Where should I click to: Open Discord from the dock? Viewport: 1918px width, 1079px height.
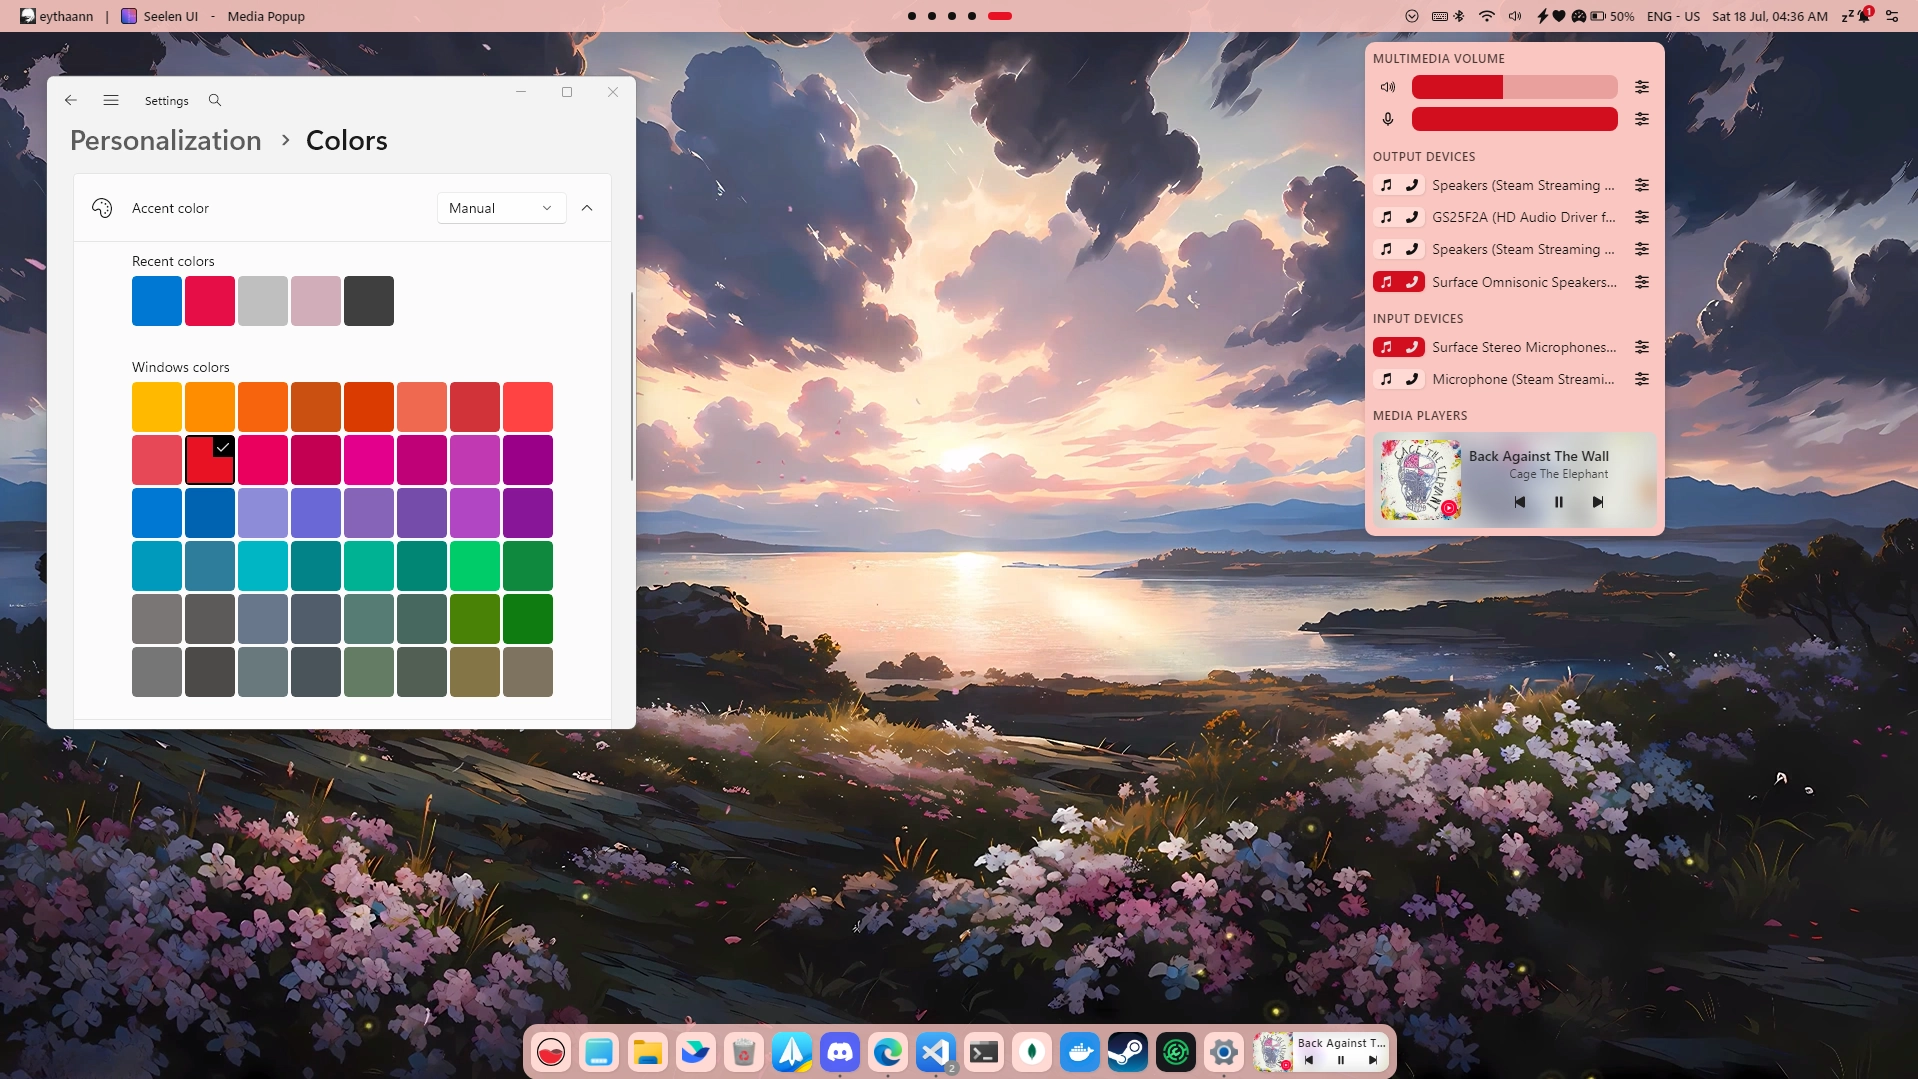(840, 1052)
